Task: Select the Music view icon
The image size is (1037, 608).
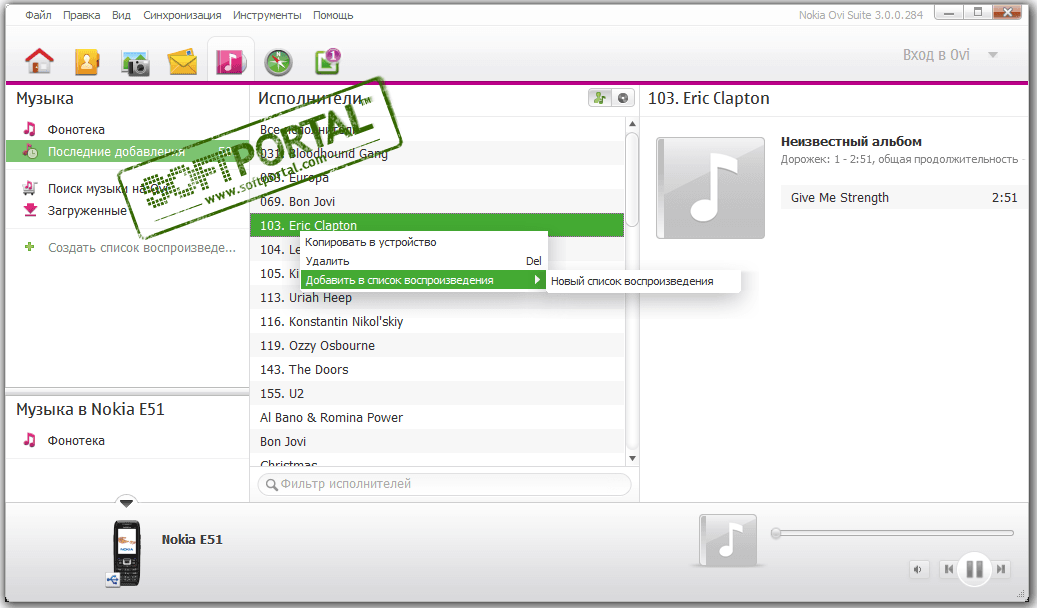Action: (x=230, y=62)
